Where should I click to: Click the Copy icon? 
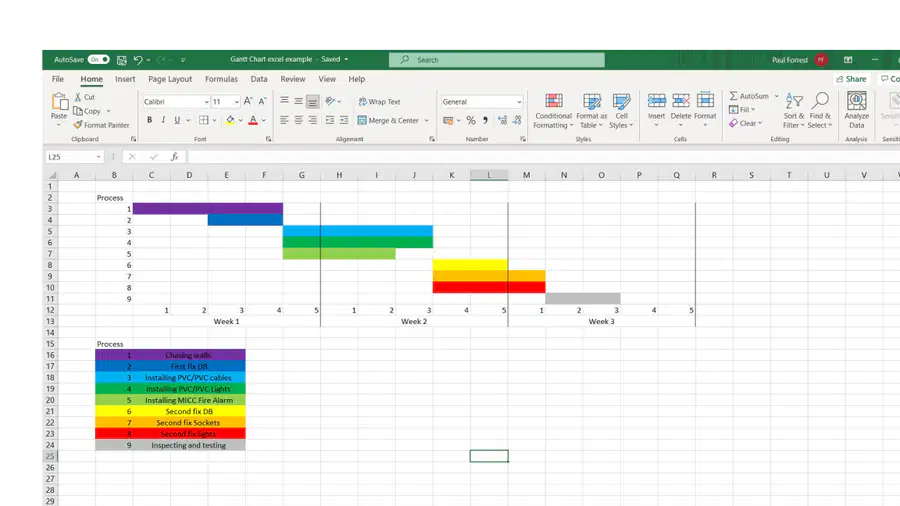point(78,111)
